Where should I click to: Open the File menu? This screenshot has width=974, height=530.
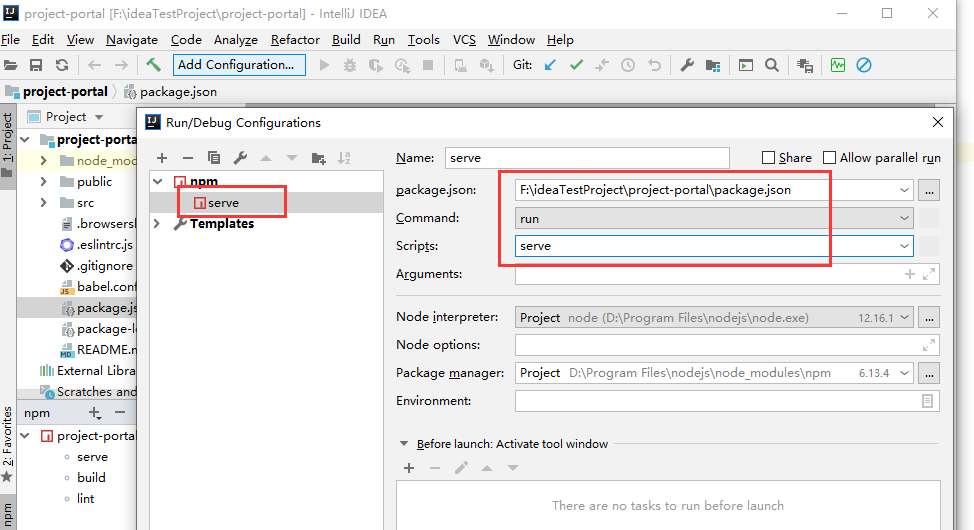(11, 40)
